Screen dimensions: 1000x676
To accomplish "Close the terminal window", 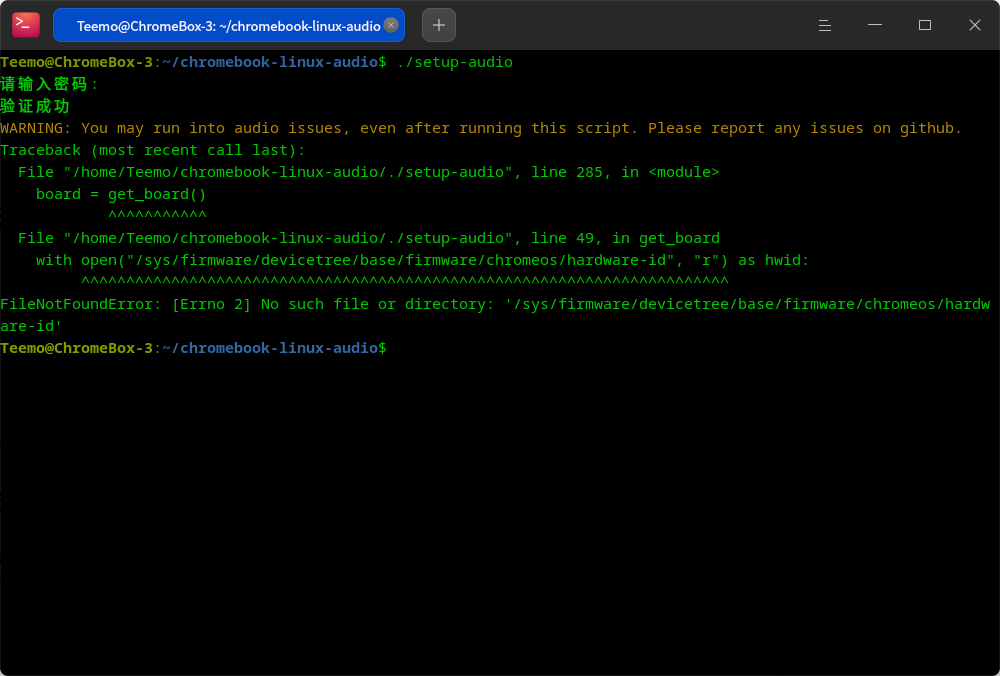I will [x=974, y=25].
